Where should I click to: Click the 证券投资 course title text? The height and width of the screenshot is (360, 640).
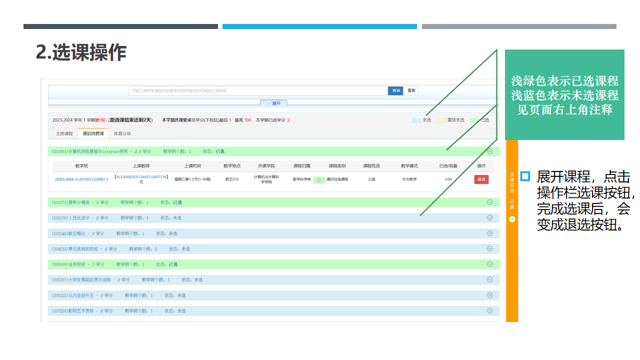click(78, 264)
